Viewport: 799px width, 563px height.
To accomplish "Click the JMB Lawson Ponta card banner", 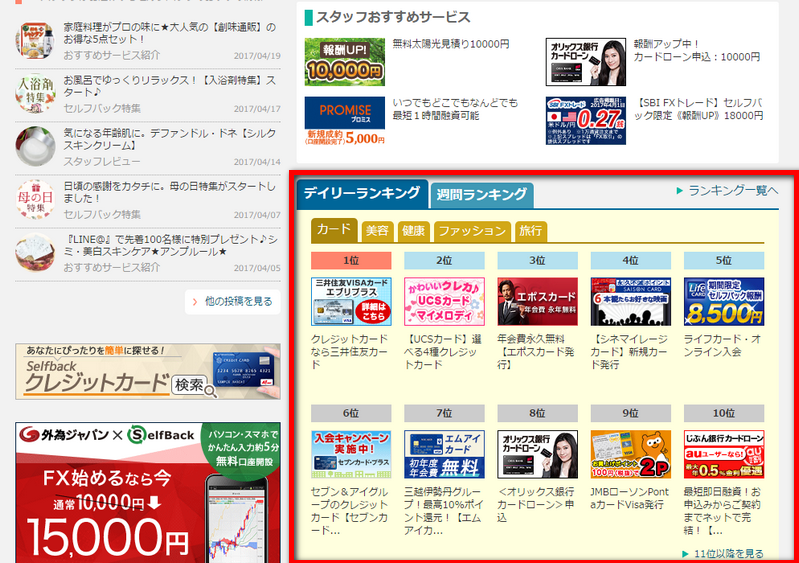I will point(630,454).
